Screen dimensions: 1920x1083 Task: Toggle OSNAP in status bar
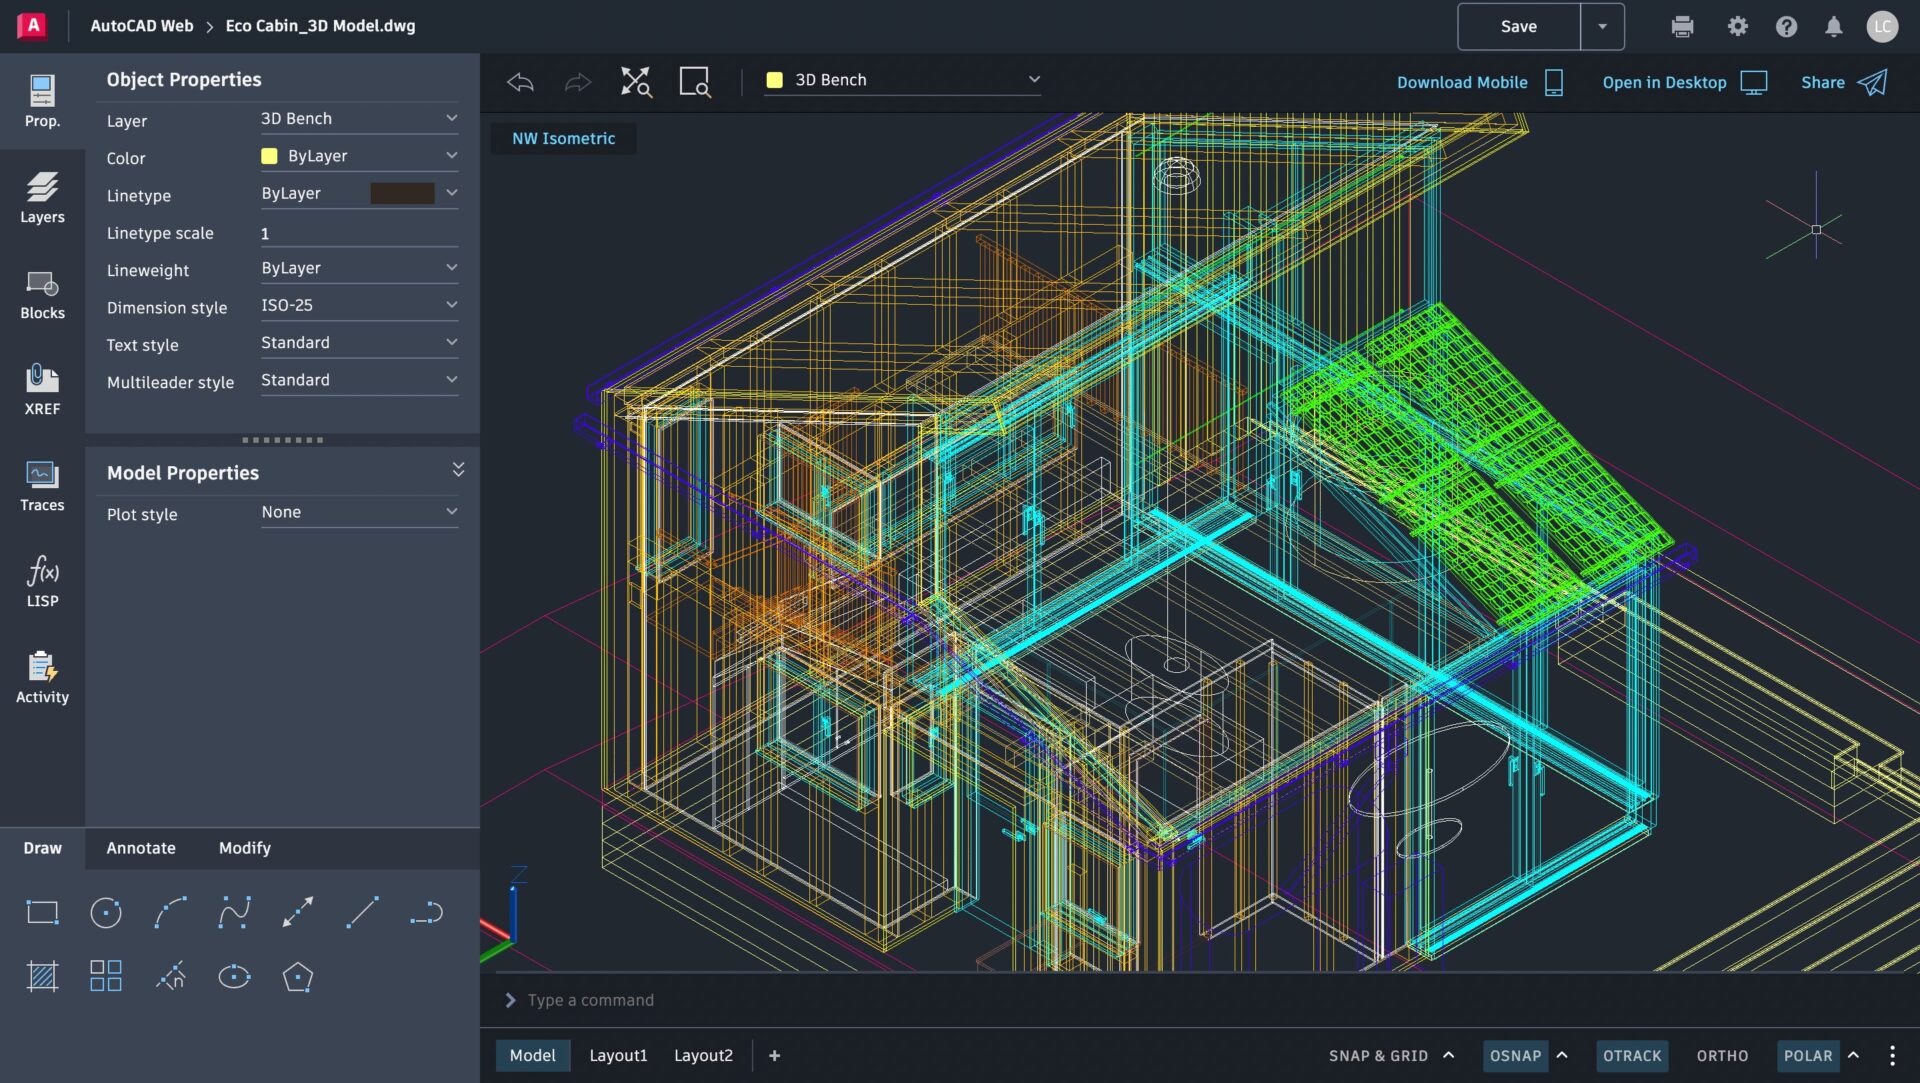click(1515, 1055)
